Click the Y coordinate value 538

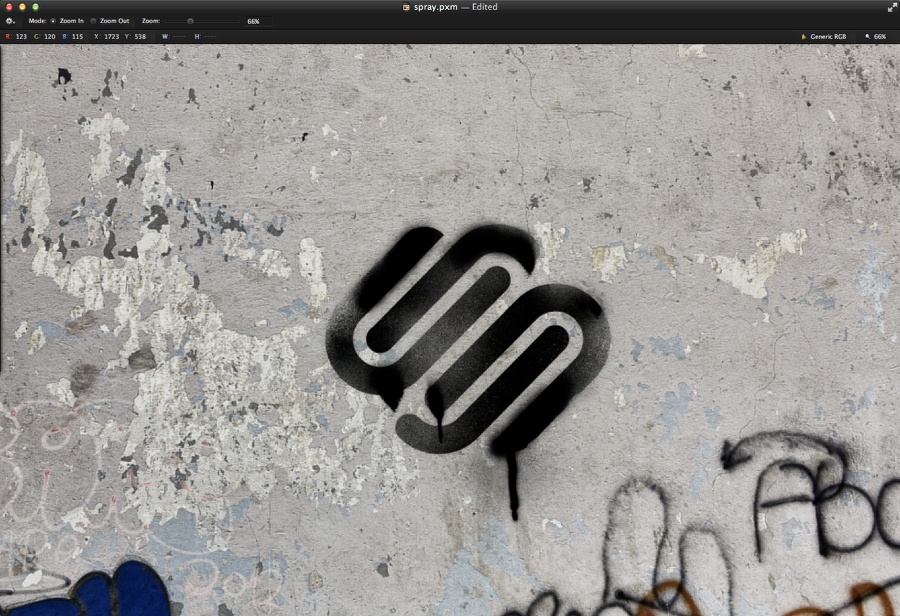coord(140,37)
